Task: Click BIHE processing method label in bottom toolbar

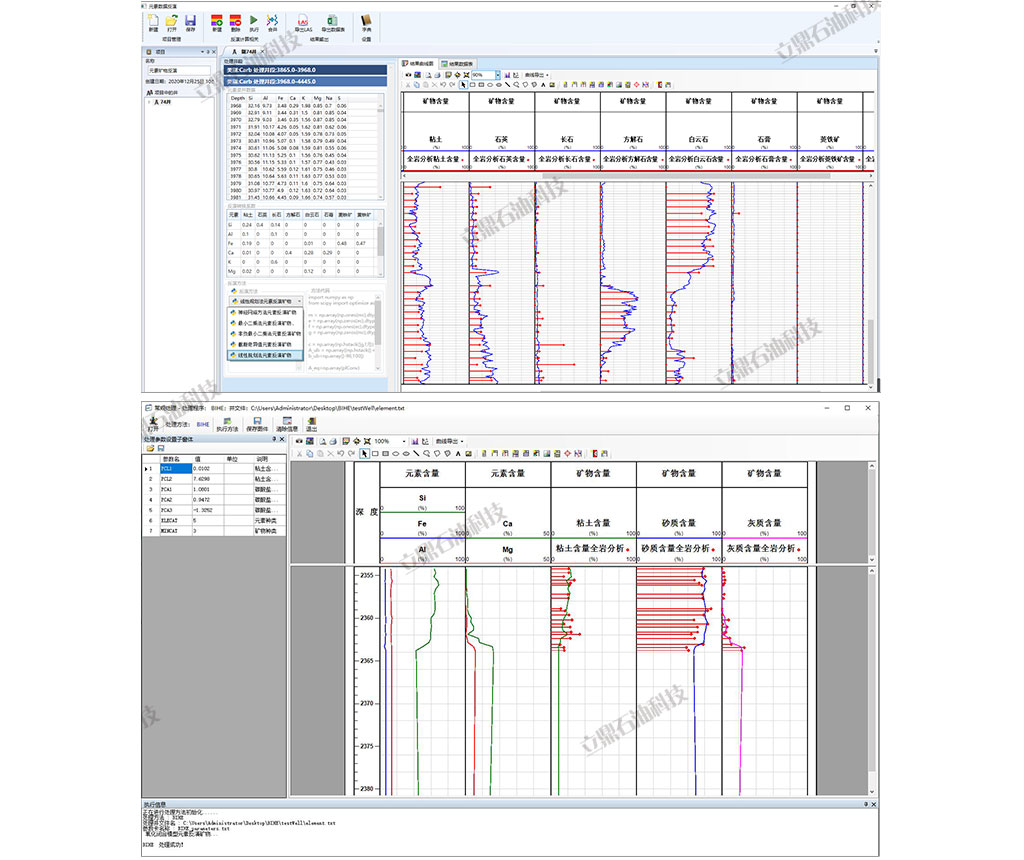Action: [x=203, y=424]
